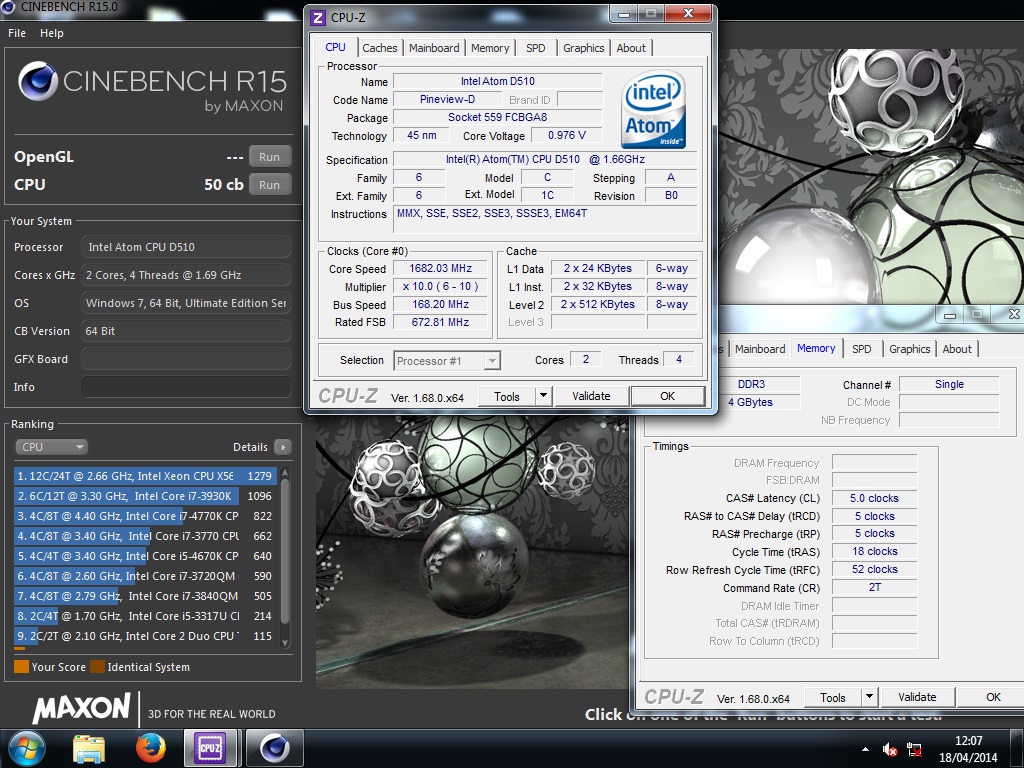The width and height of the screenshot is (1024, 768).
Task: Click the network status tray icon
Action: pos(914,750)
